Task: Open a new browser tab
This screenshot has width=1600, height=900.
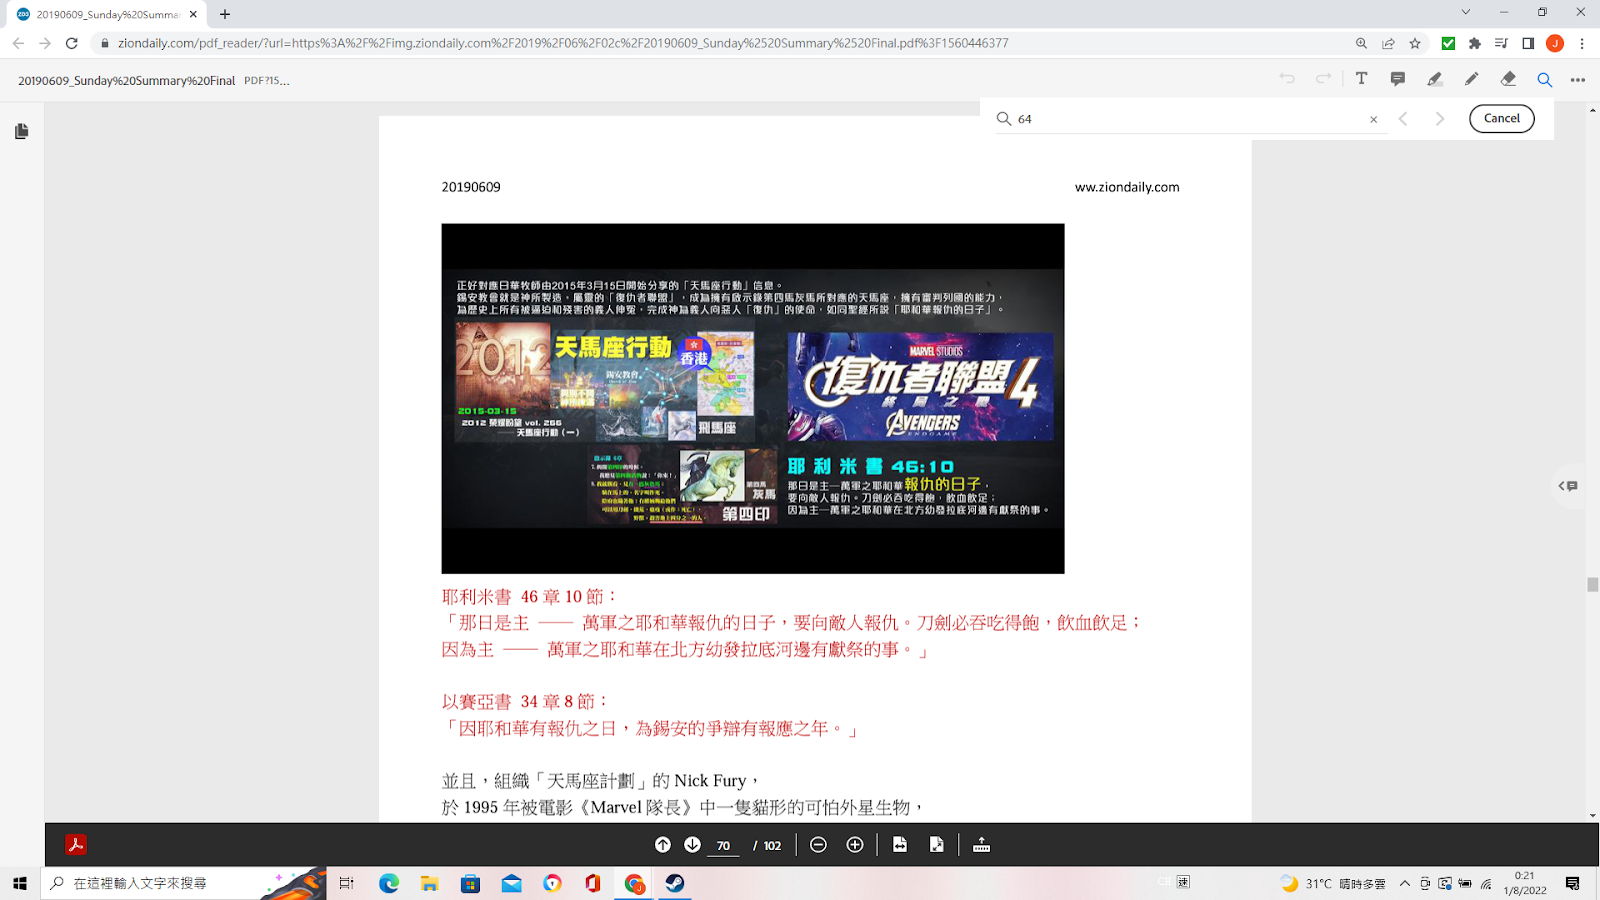Action: (x=225, y=14)
